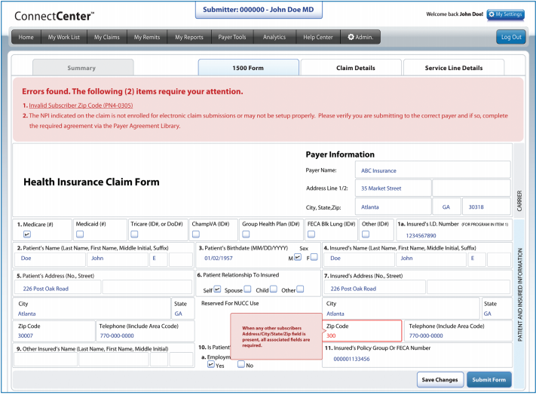Click the patient's Zip Code 30007 field
Viewport: 536px width, 395px height.
pyautogui.click(x=54, y=331)
